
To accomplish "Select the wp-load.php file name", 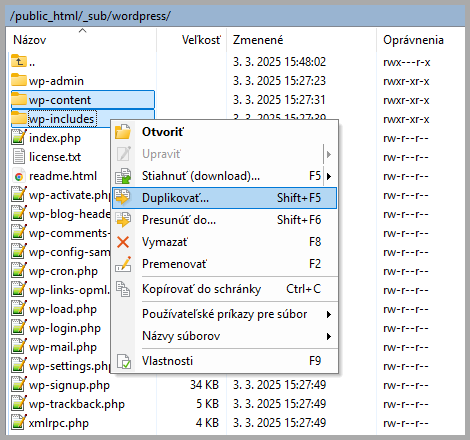I will 63,309.
